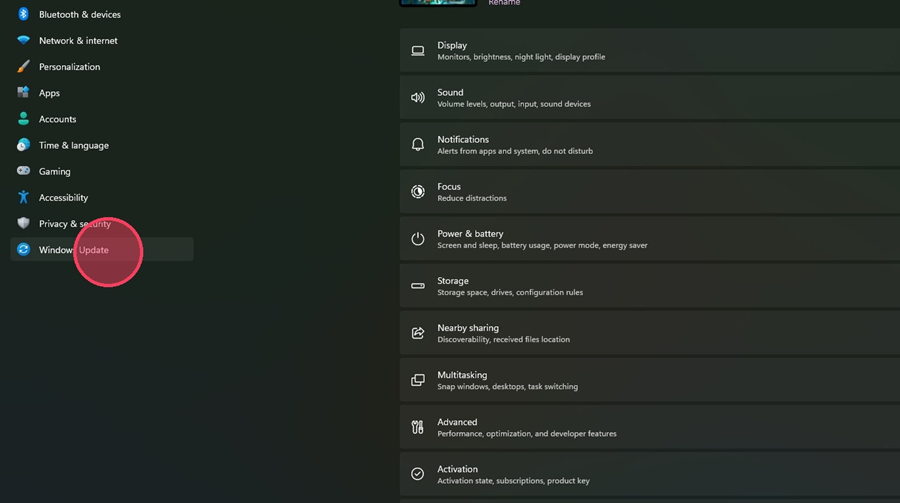Open Storage settings row
This screenshot has height=503, width=900.
click(650, 286)
